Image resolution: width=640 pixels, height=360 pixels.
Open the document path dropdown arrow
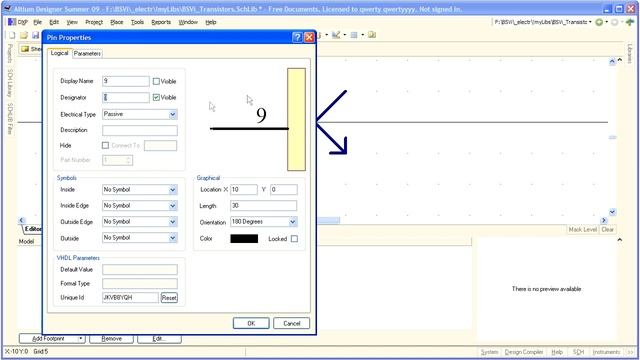[x=590, y=22]
